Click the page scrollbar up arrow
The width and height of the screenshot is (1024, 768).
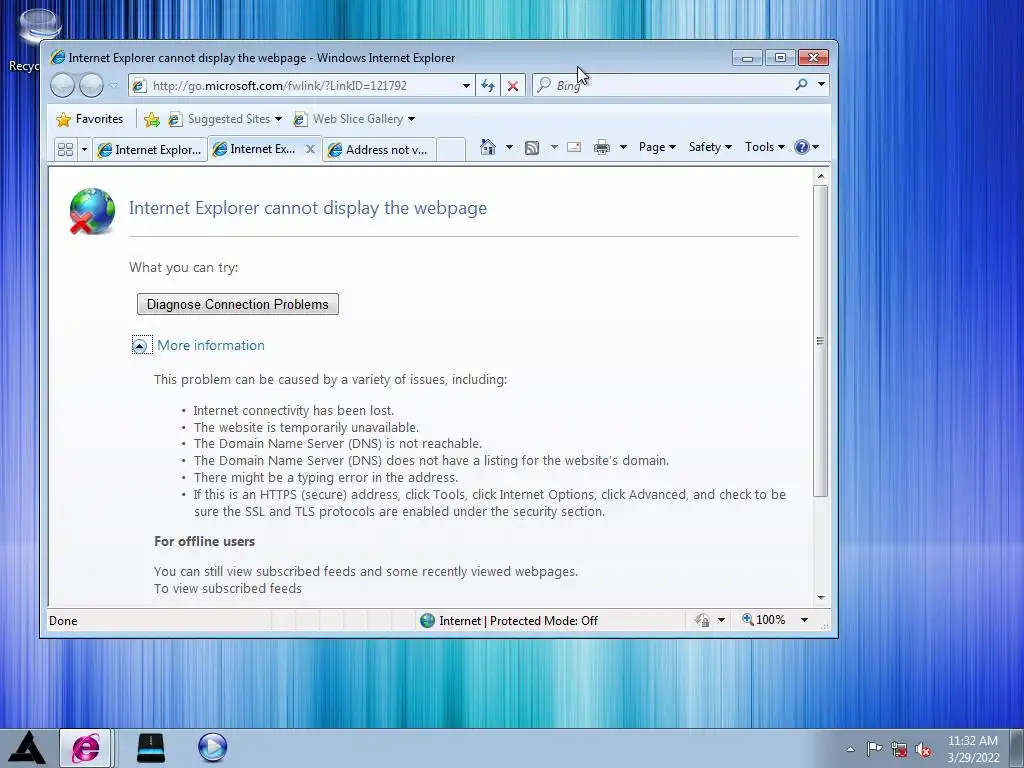coord(821,176)
